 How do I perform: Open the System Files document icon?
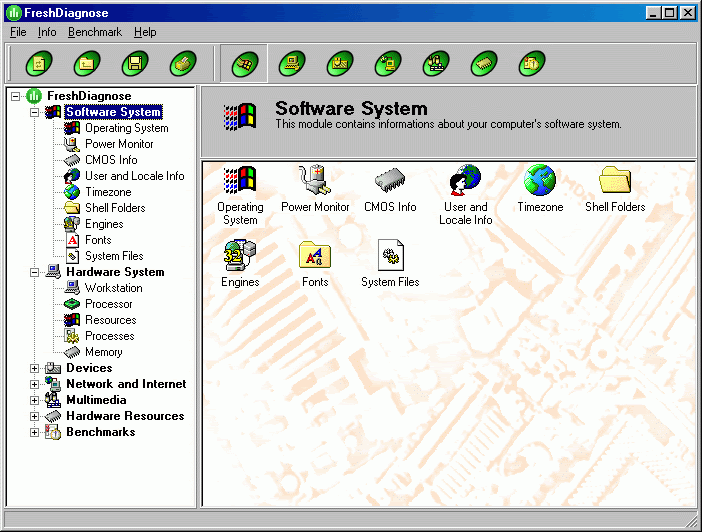pyautogui.click(x=390, y=257)
